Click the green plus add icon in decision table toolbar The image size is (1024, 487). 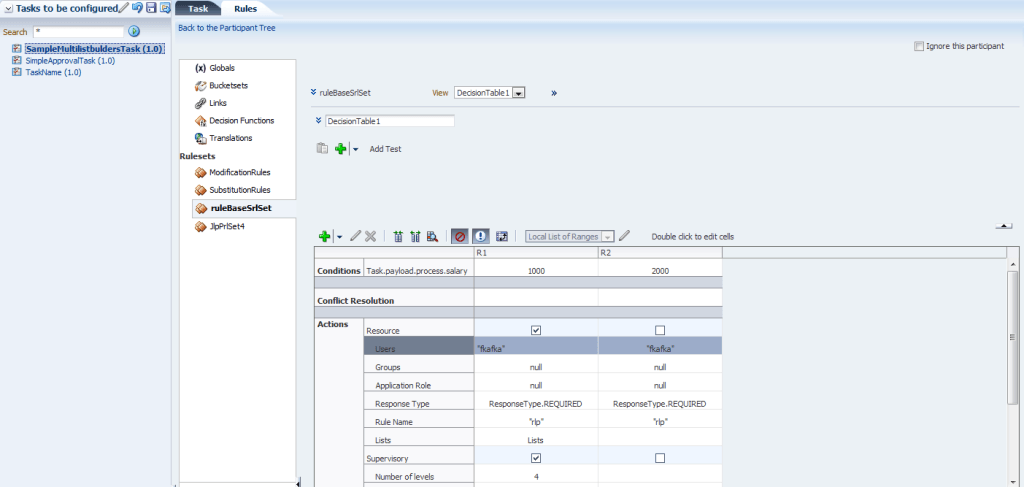click(x=325, y=236)
